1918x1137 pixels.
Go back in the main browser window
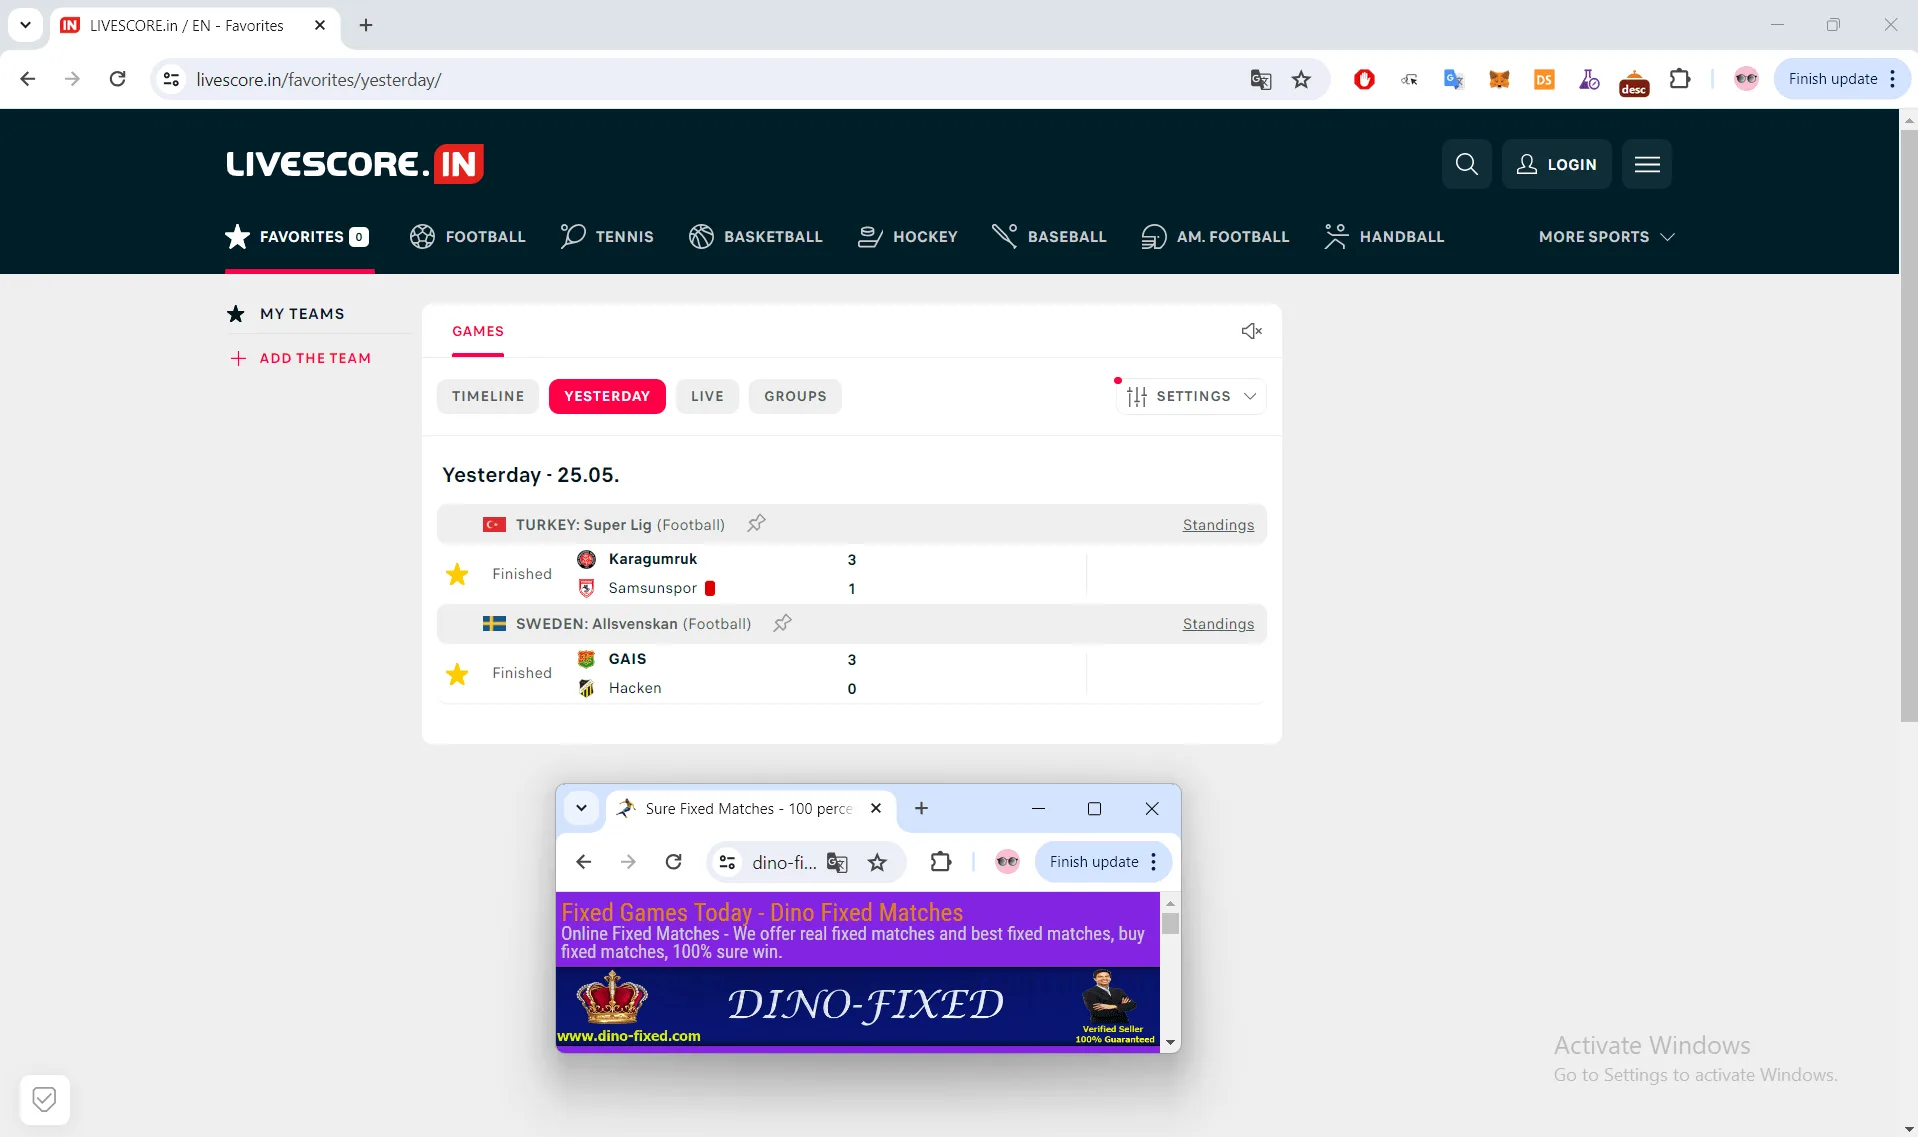point(28,79)
